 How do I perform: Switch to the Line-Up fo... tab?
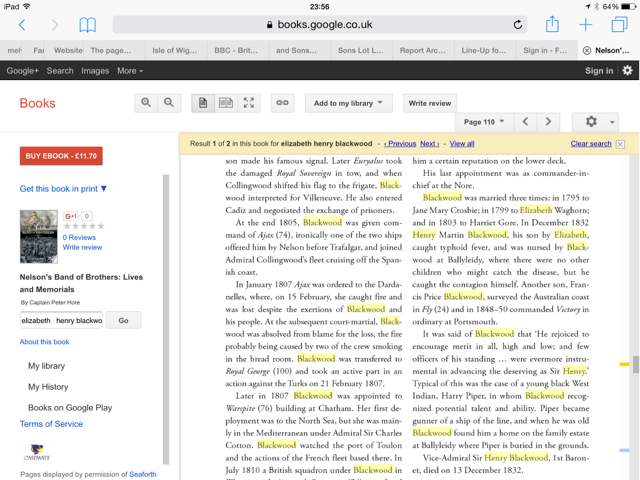(485, 51)
